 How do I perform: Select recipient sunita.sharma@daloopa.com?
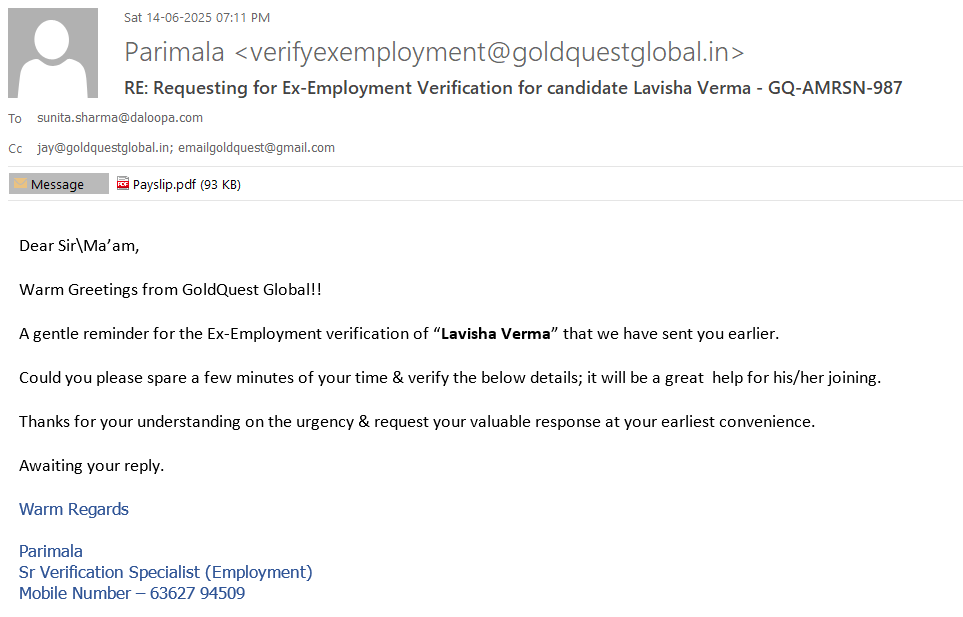(x=120, y=118)
